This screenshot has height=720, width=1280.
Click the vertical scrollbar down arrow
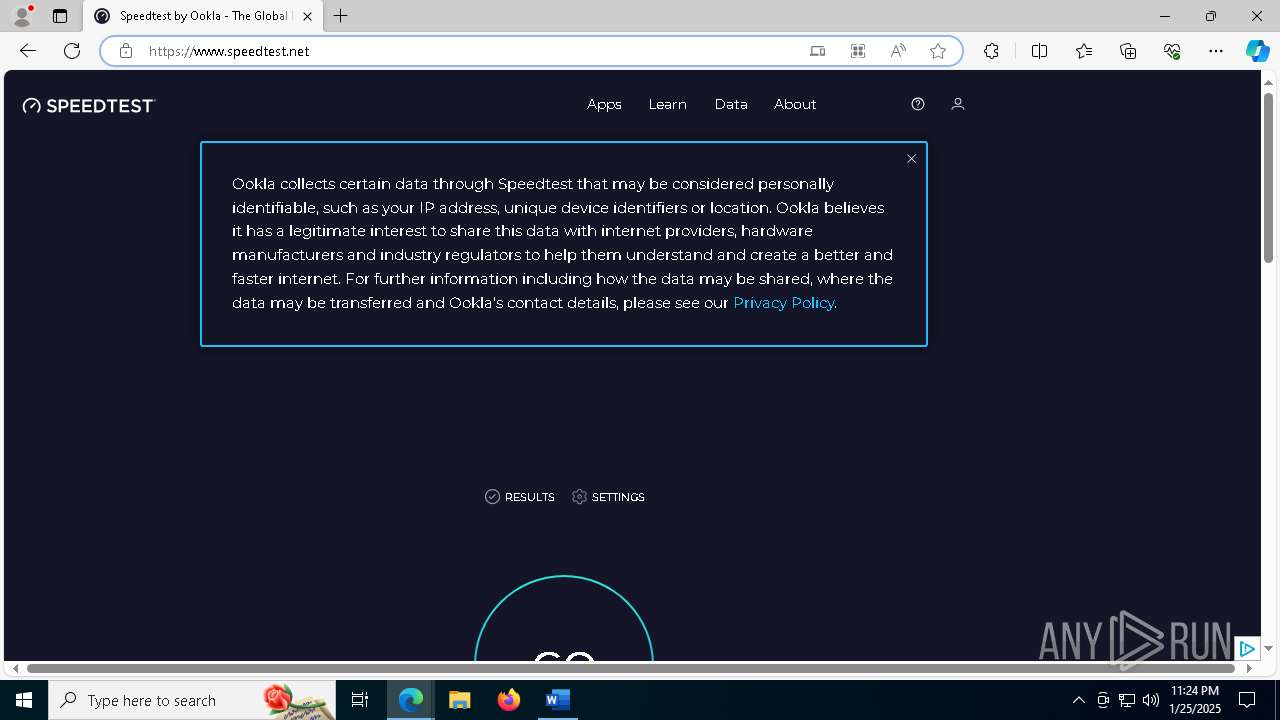click(1268, 648)
